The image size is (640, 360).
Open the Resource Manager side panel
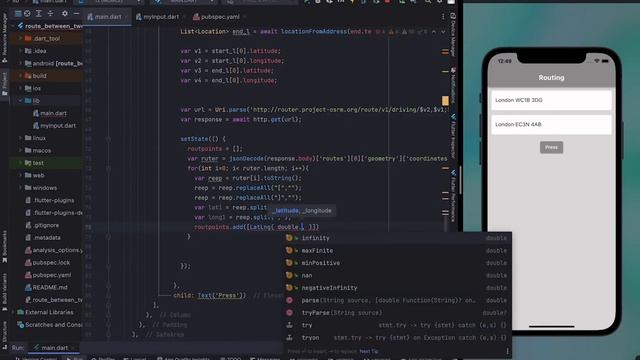pos(4,38)
